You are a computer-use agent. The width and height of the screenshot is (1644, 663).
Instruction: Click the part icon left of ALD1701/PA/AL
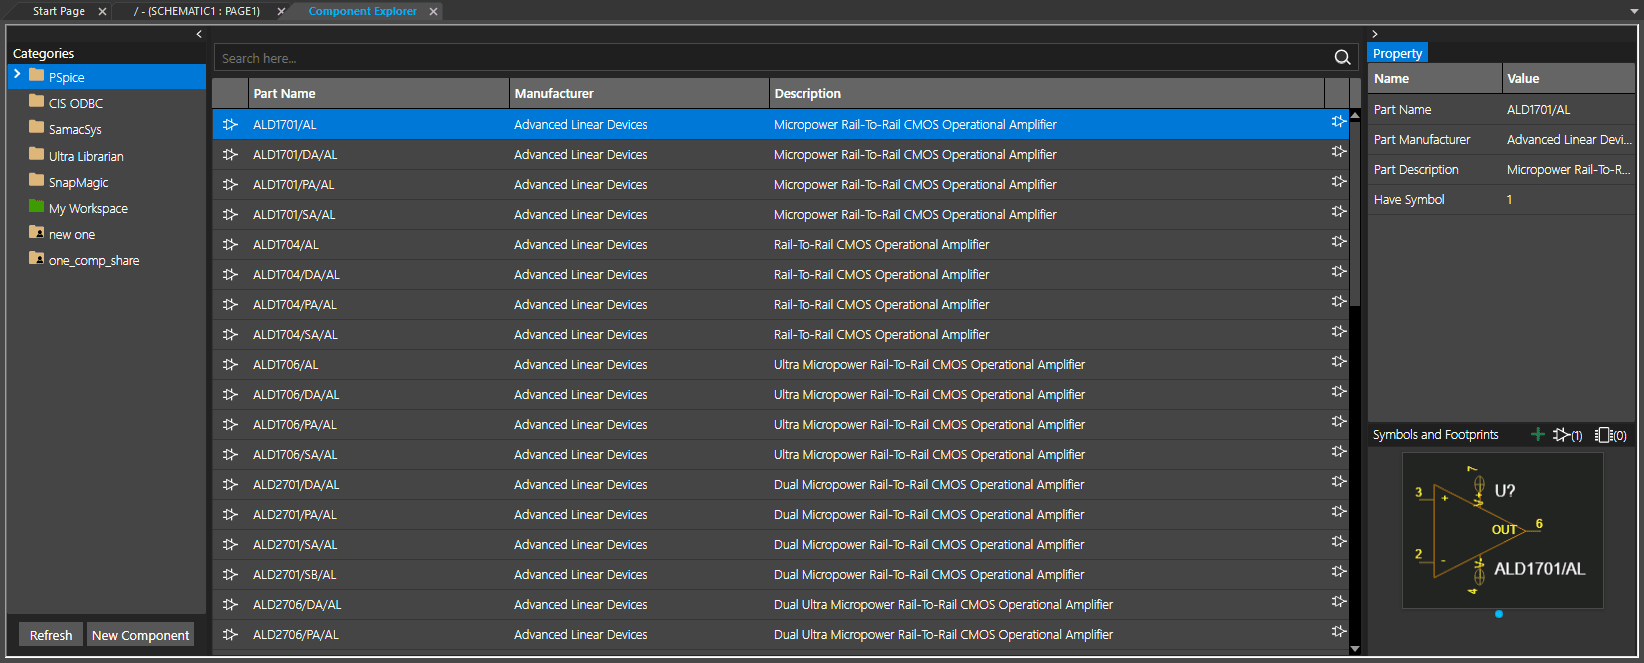click(230, 185)
